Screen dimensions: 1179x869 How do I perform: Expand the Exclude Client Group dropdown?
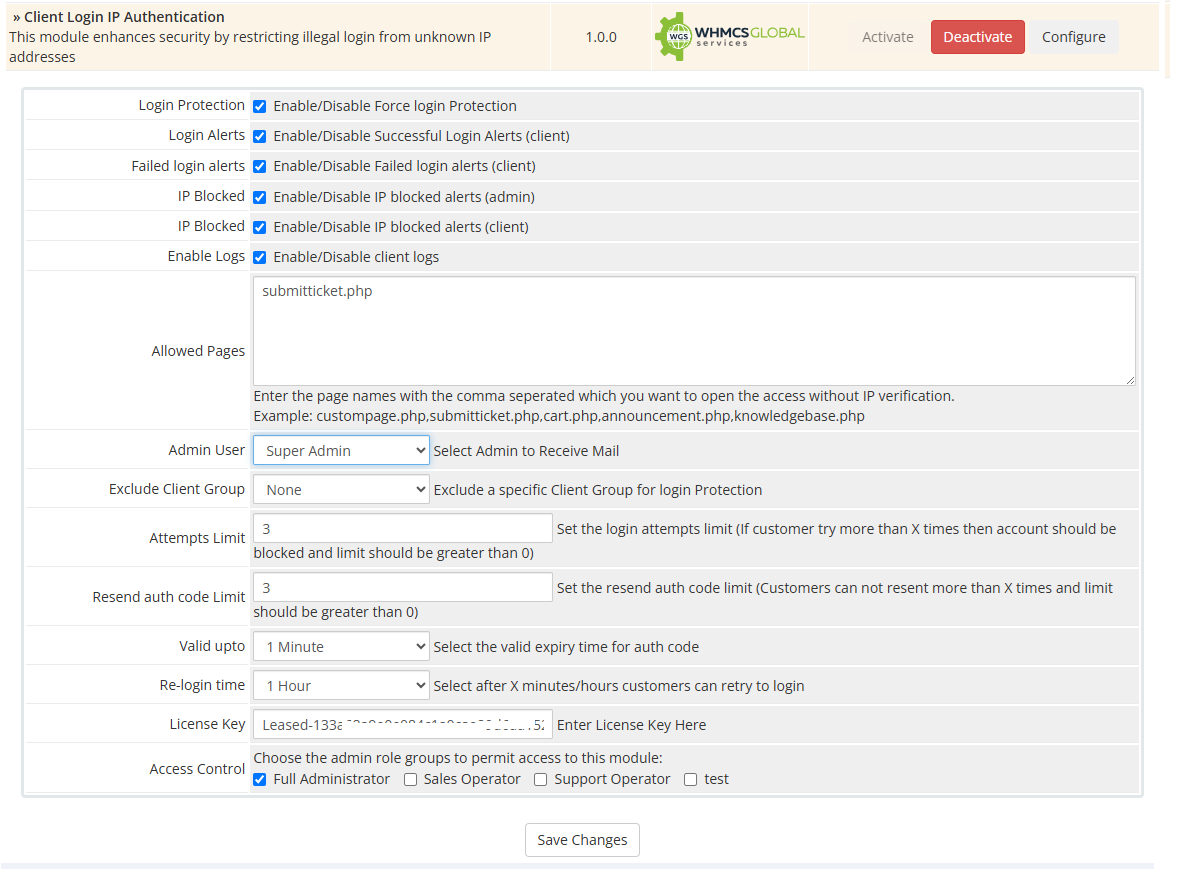point(341,490)
